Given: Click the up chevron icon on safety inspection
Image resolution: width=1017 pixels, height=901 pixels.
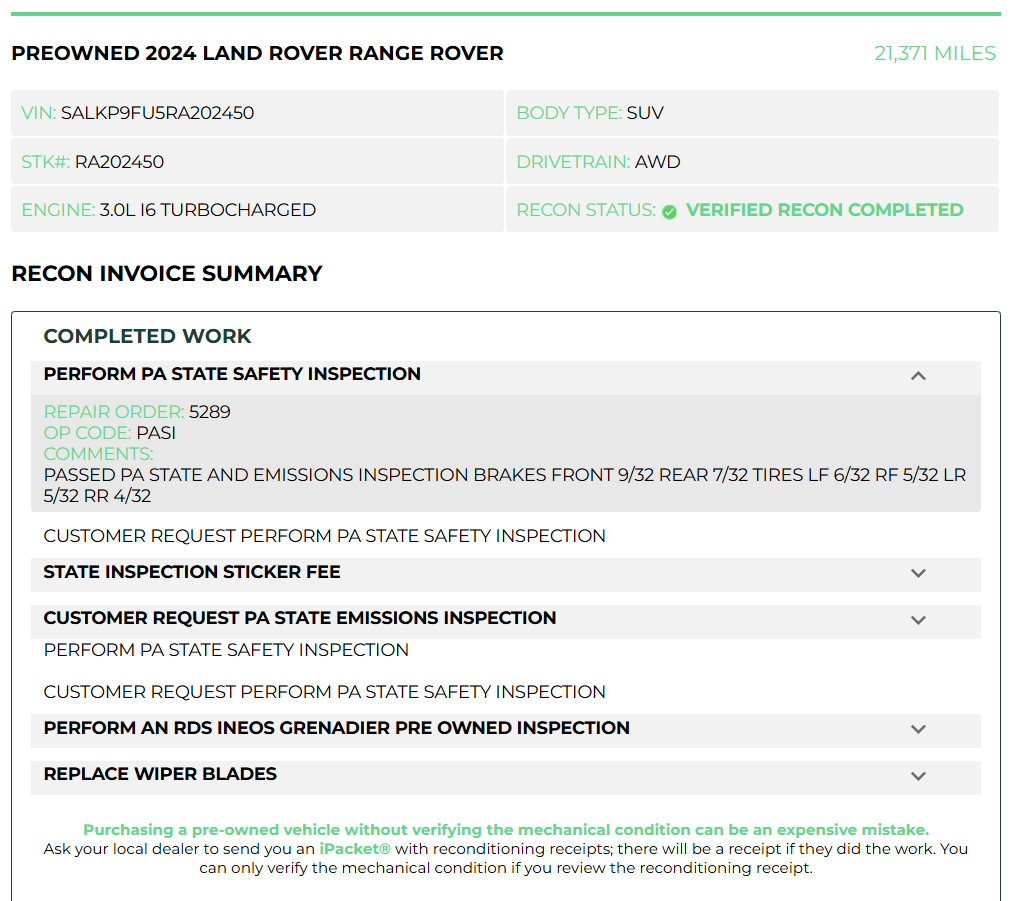Looking at the screenshot, I should (x=918, y=376).
